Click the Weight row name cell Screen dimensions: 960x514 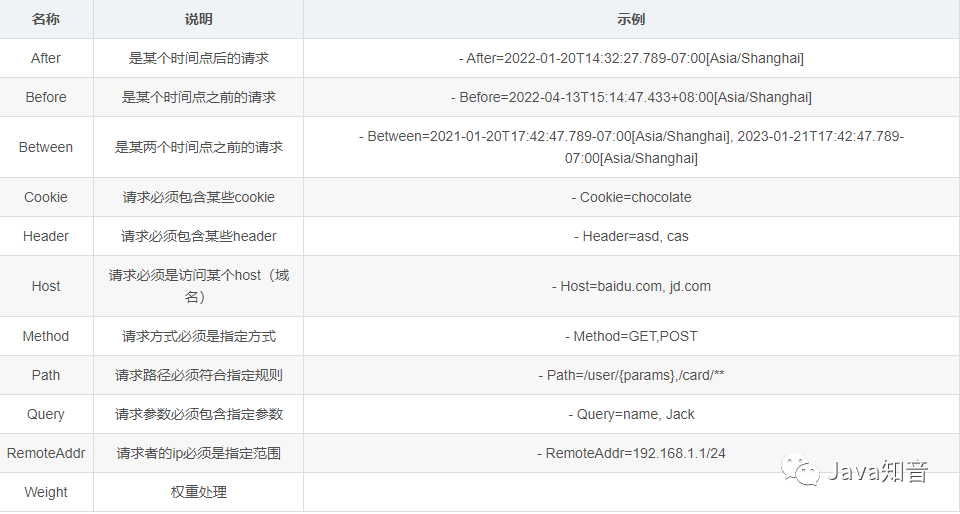point(46,493)
